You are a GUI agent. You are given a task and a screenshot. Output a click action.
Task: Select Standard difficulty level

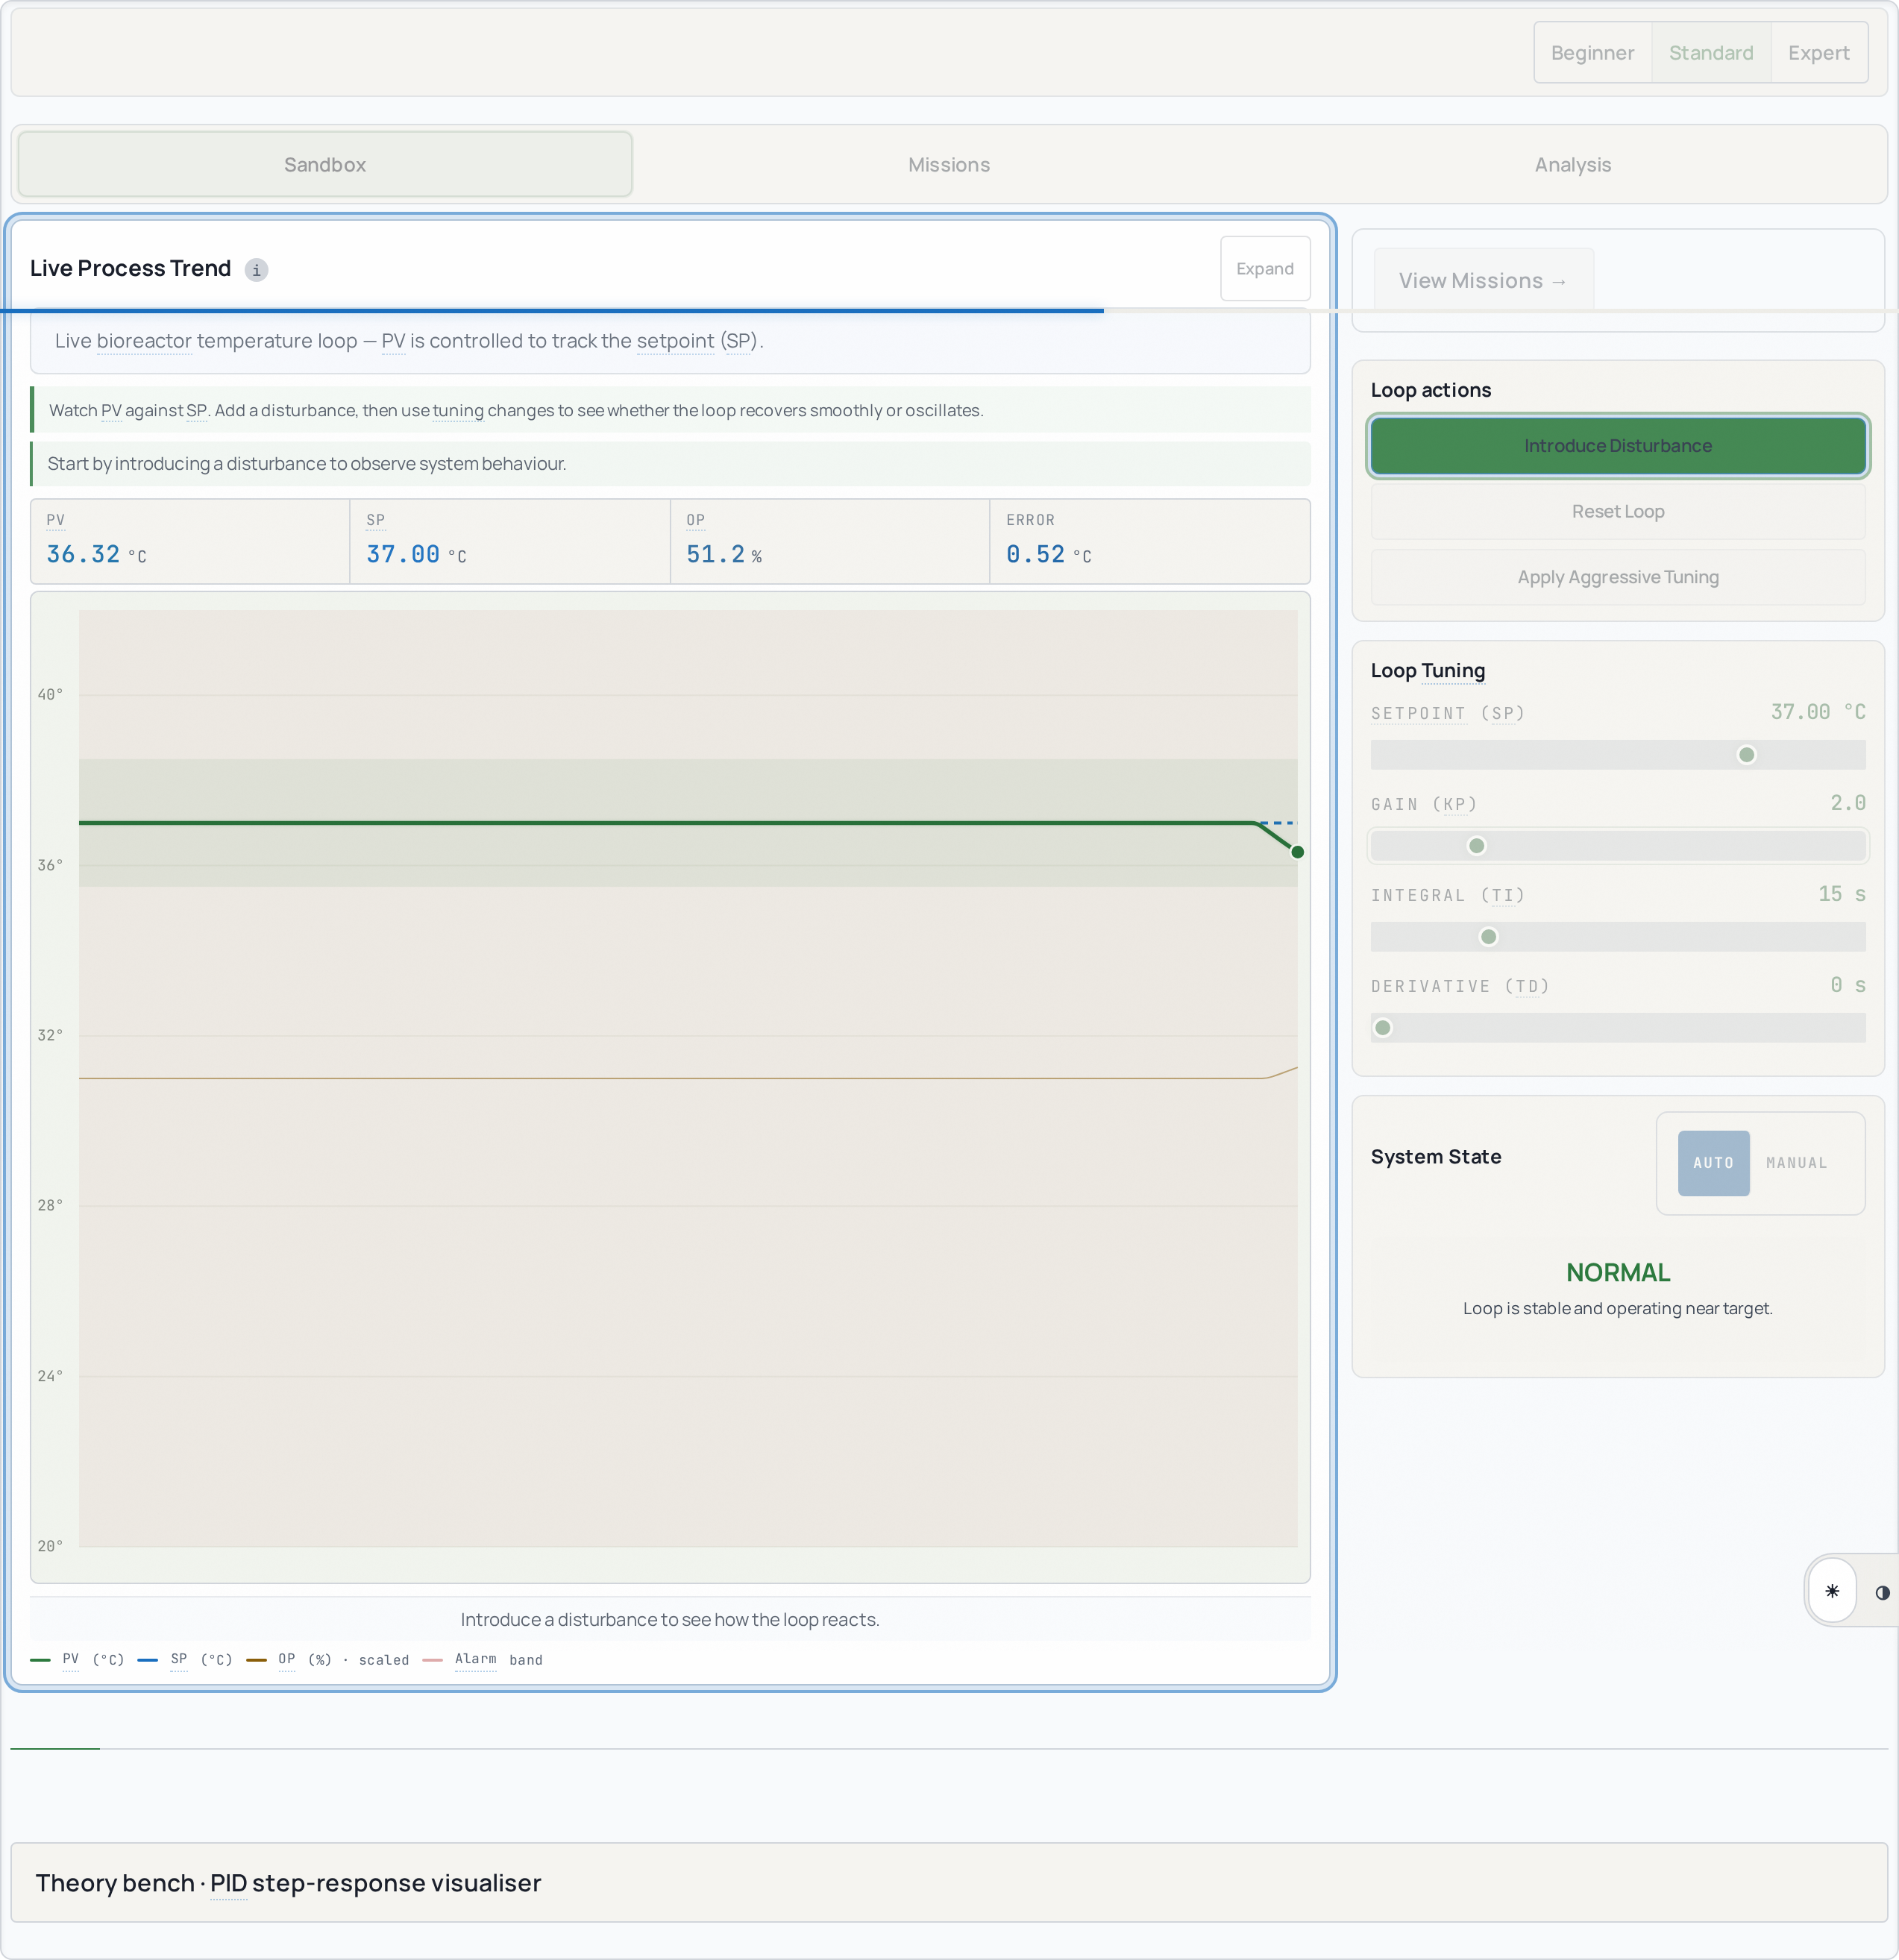1711,53
